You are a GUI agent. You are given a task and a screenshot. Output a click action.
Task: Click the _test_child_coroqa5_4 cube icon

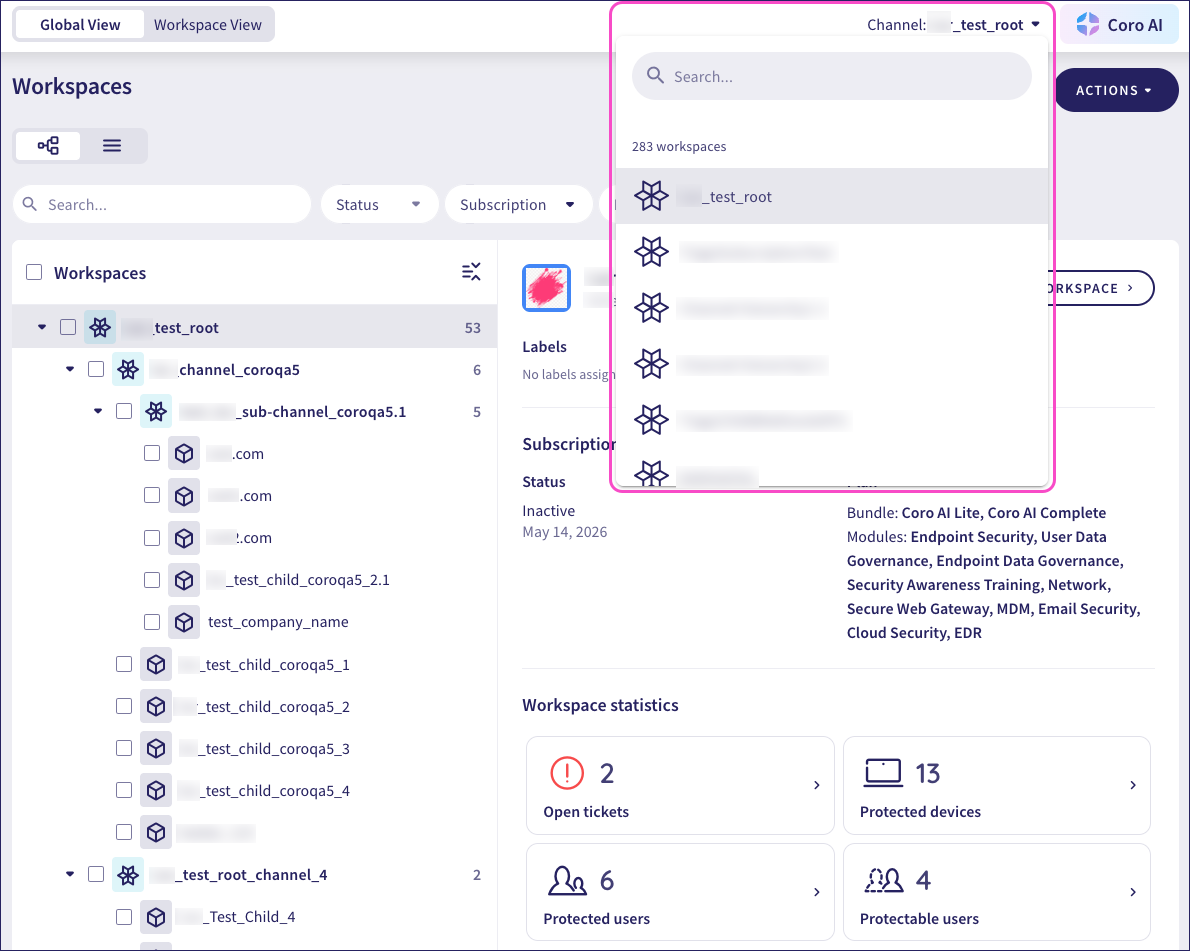(156, 791)
